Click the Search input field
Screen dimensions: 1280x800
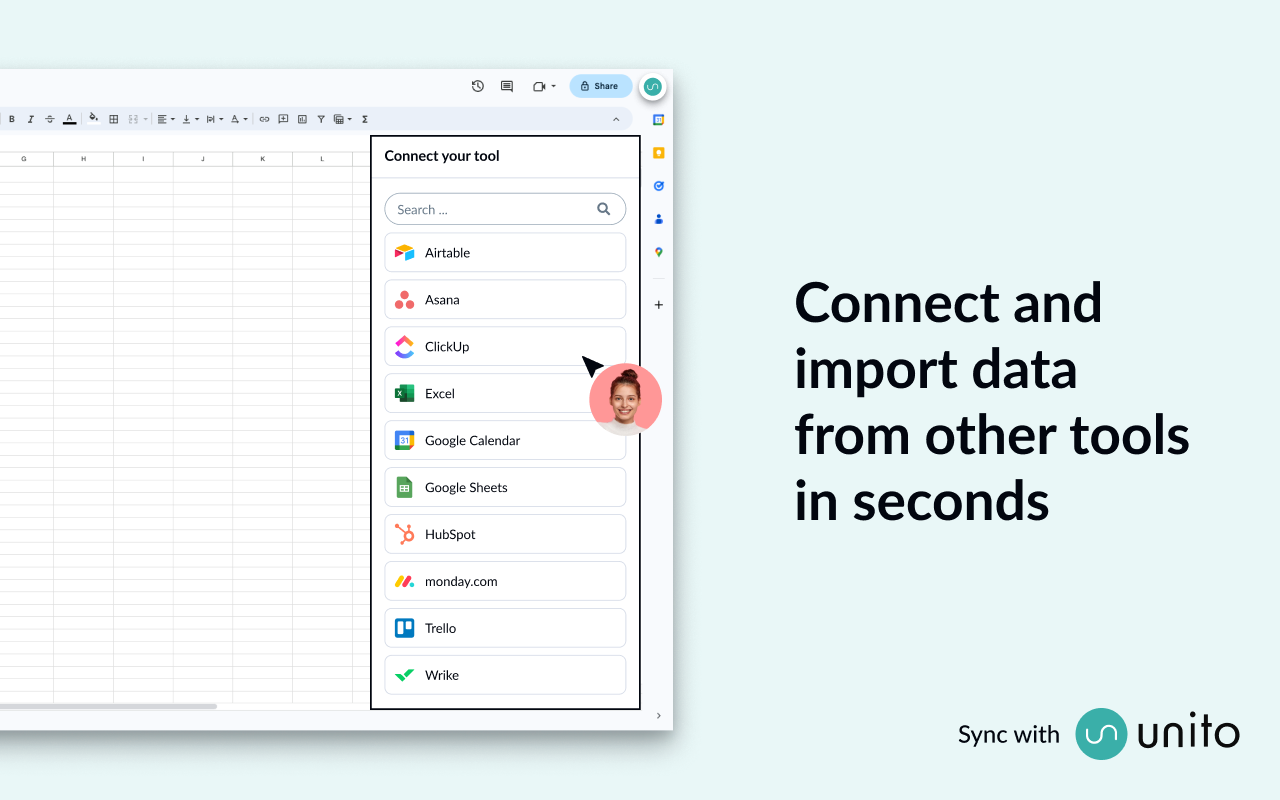[505, 209]
